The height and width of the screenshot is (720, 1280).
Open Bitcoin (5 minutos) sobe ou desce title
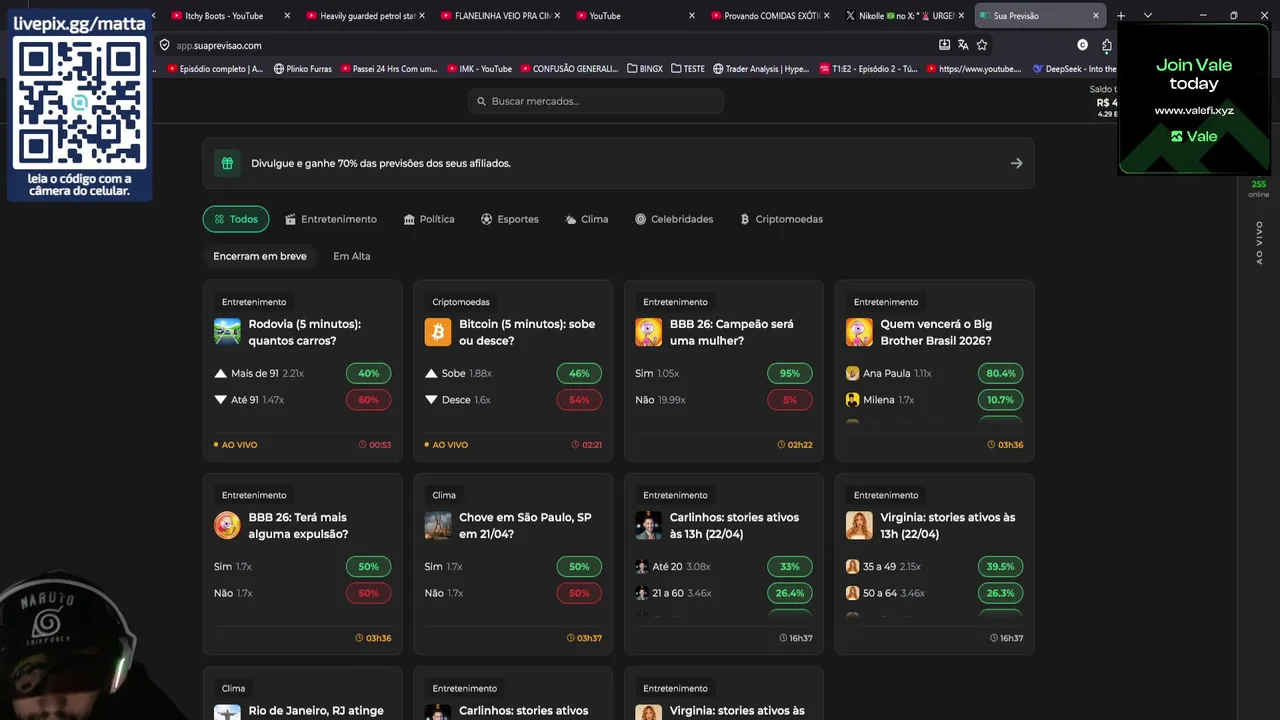point(527,332)
